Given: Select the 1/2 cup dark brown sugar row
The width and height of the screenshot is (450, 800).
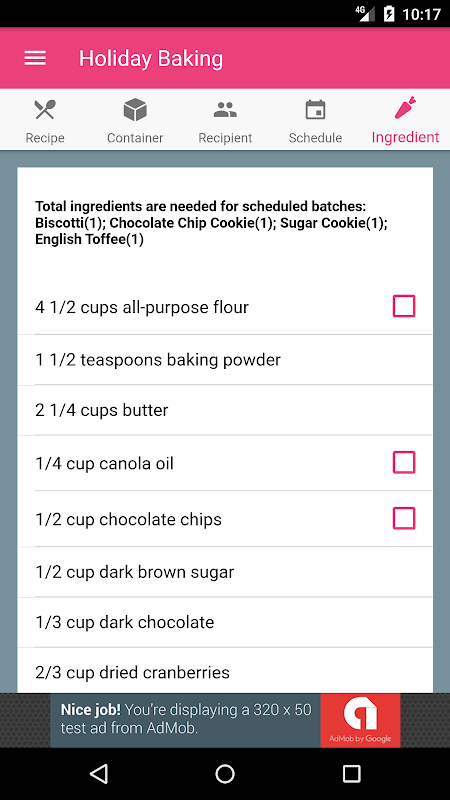Looking at the screenshot, I should tap(225, 572).
